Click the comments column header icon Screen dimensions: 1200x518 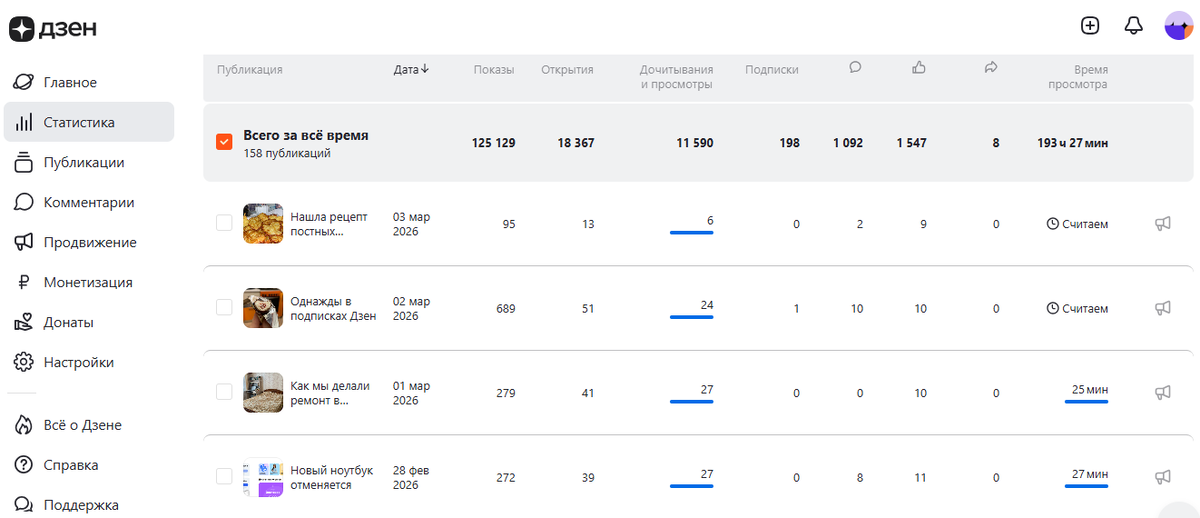point(855,68)
